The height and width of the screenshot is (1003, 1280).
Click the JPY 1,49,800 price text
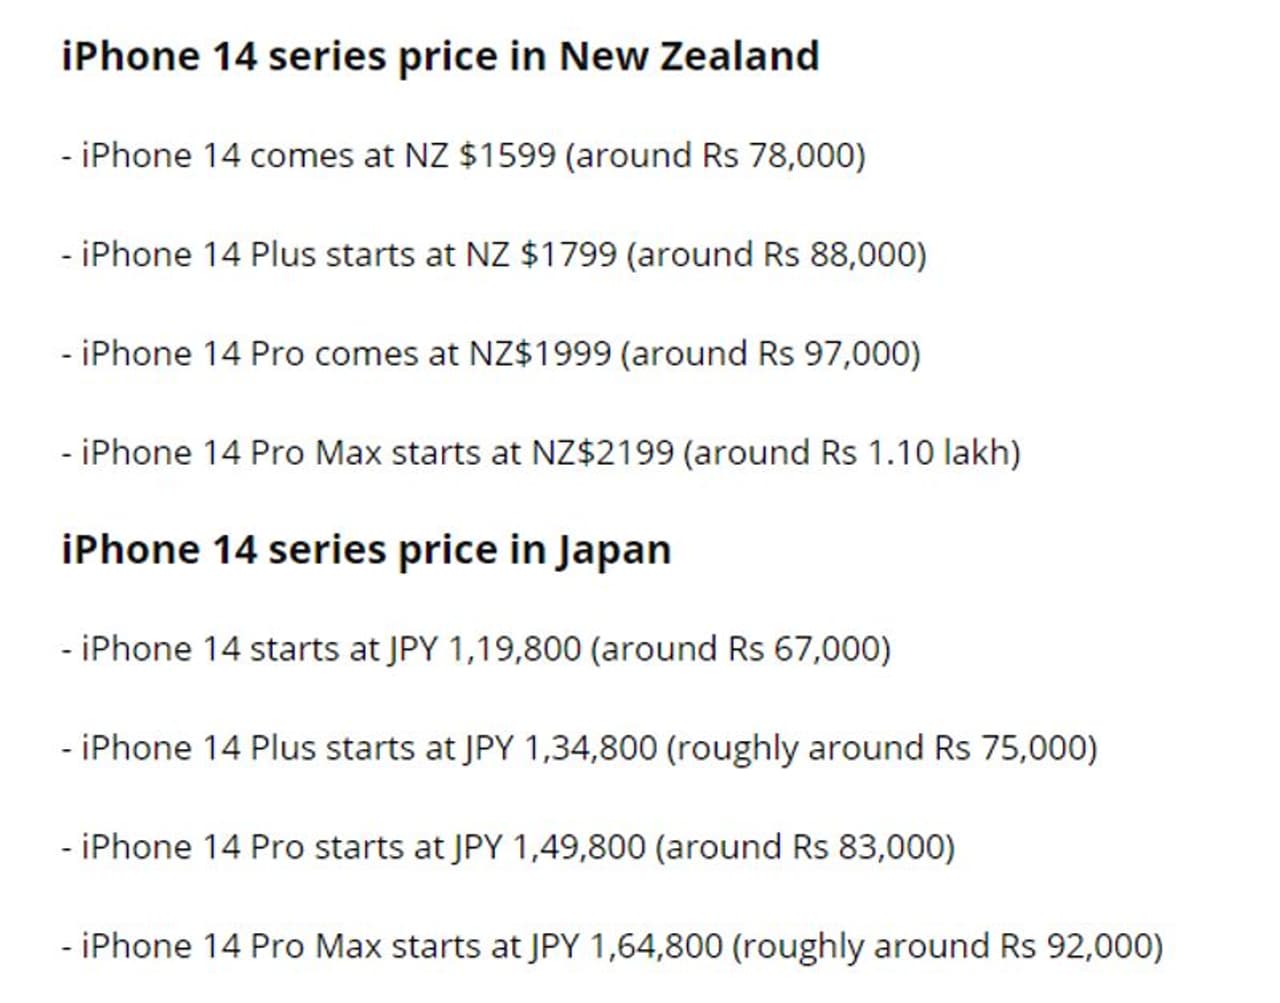549,847
